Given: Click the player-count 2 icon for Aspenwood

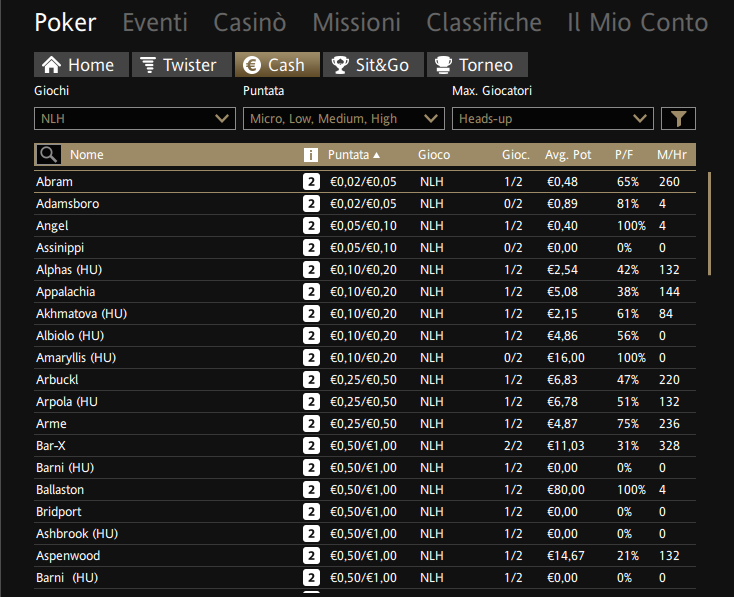Looking at the screenshot, I should 311,556.
